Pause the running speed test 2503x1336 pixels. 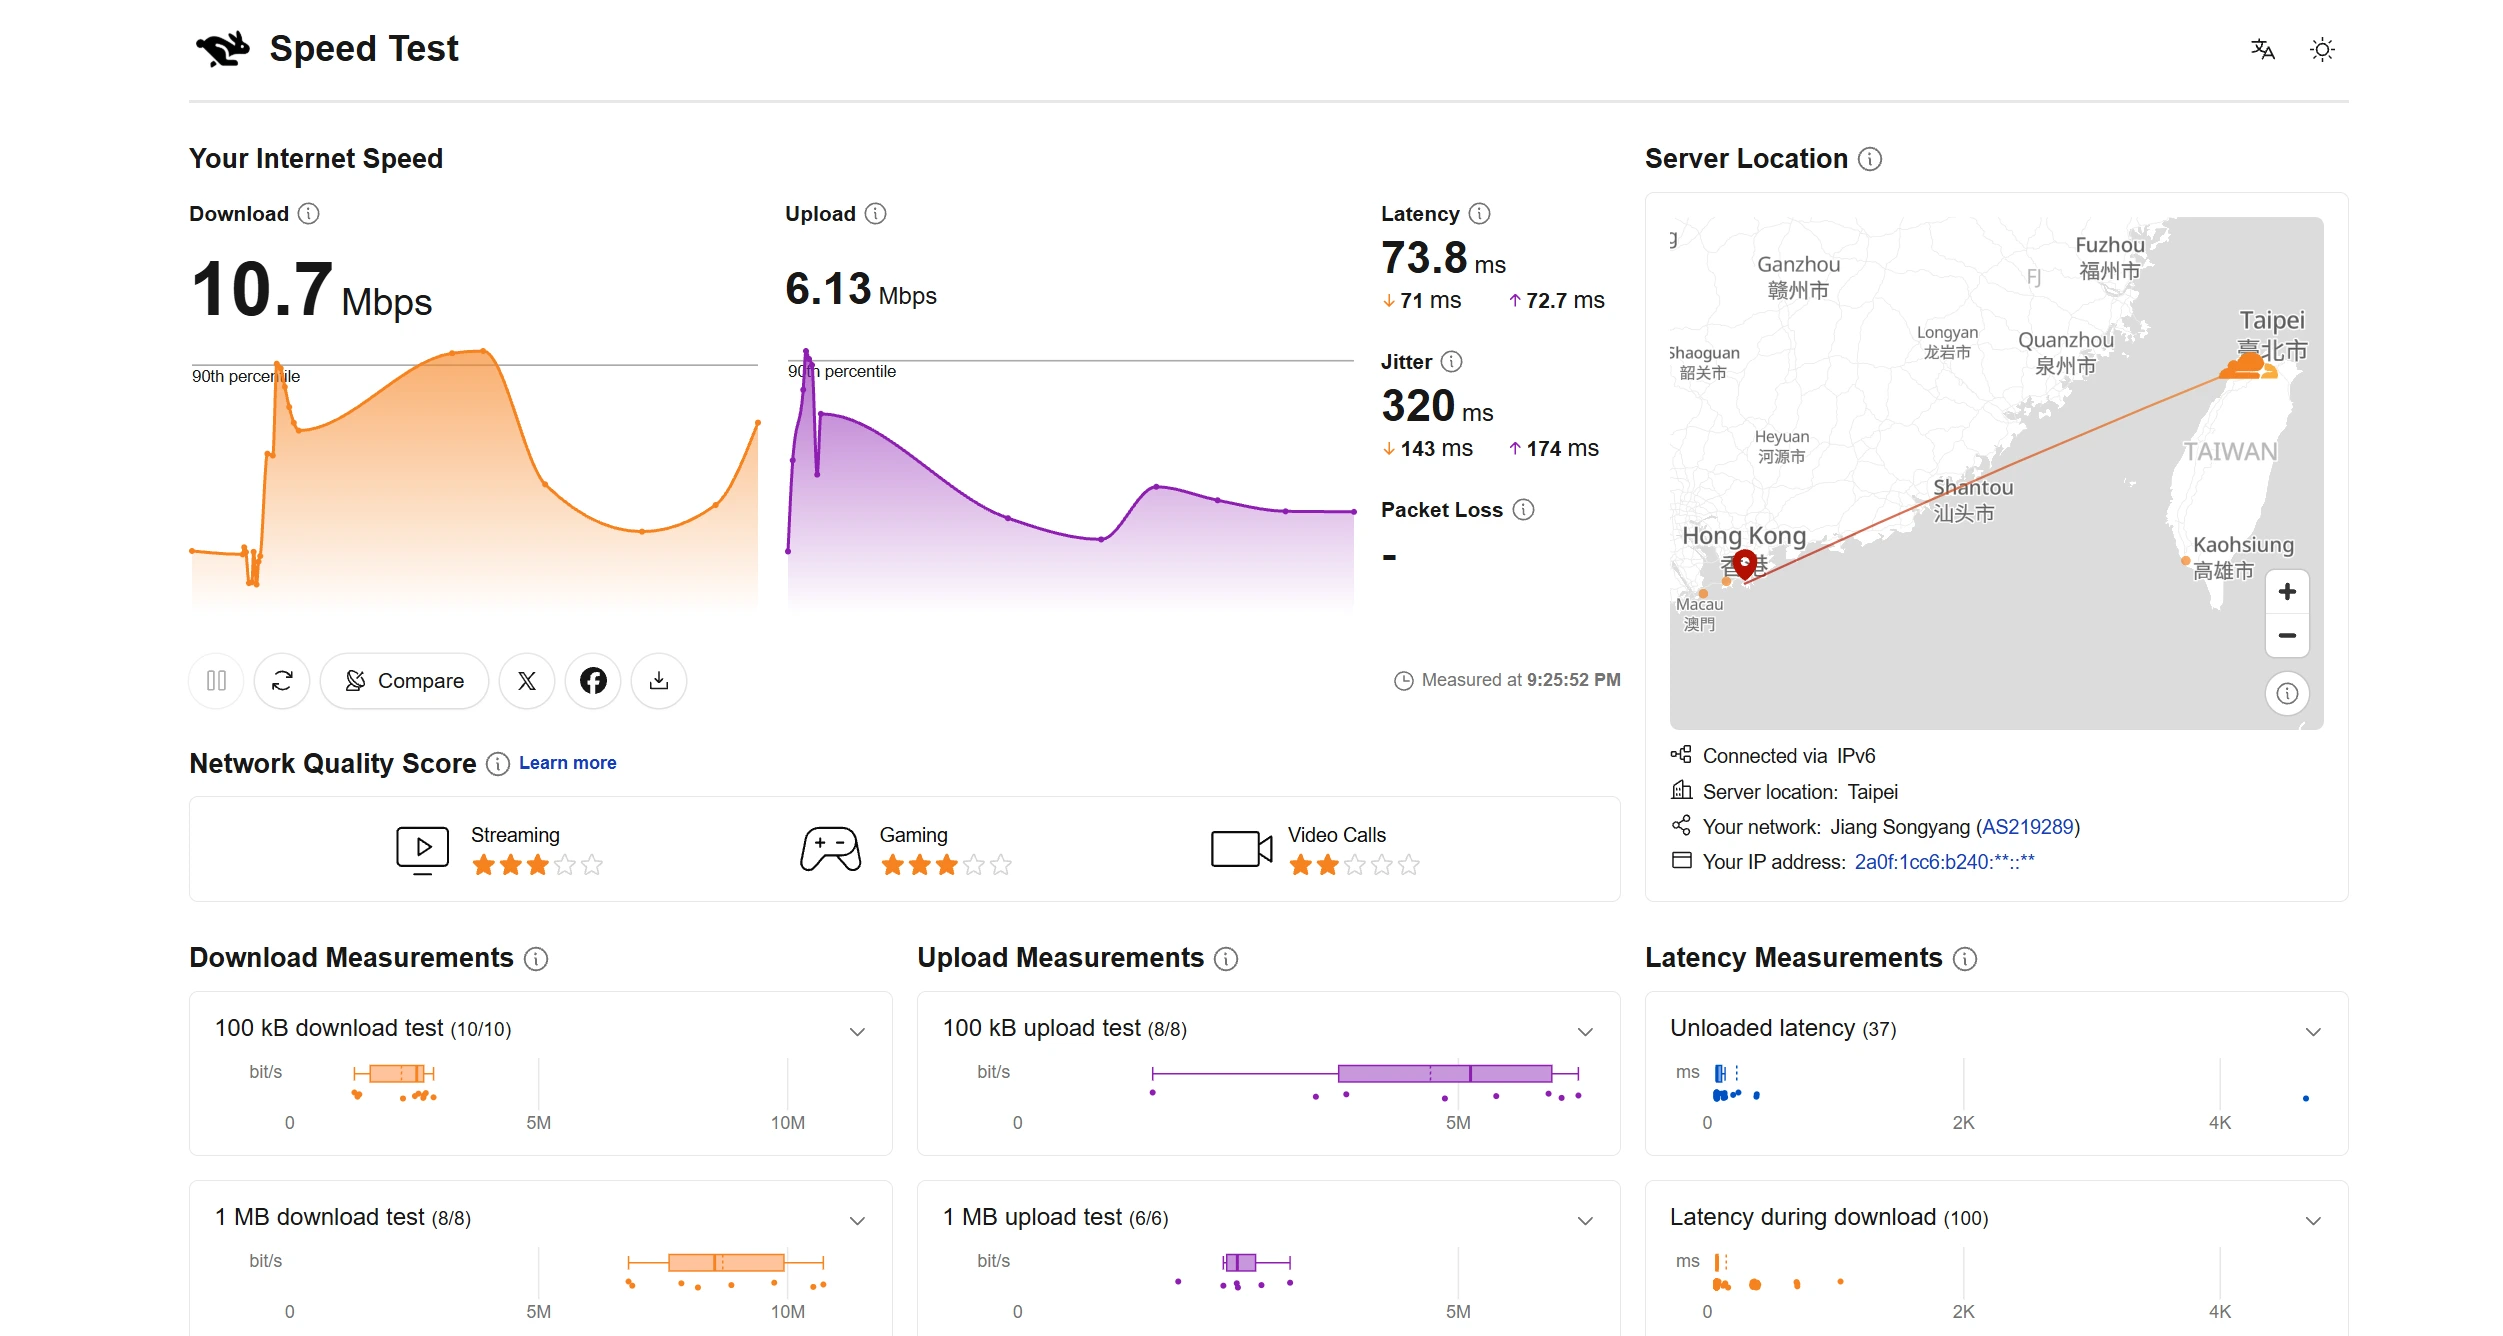click(x=216, y=681)
